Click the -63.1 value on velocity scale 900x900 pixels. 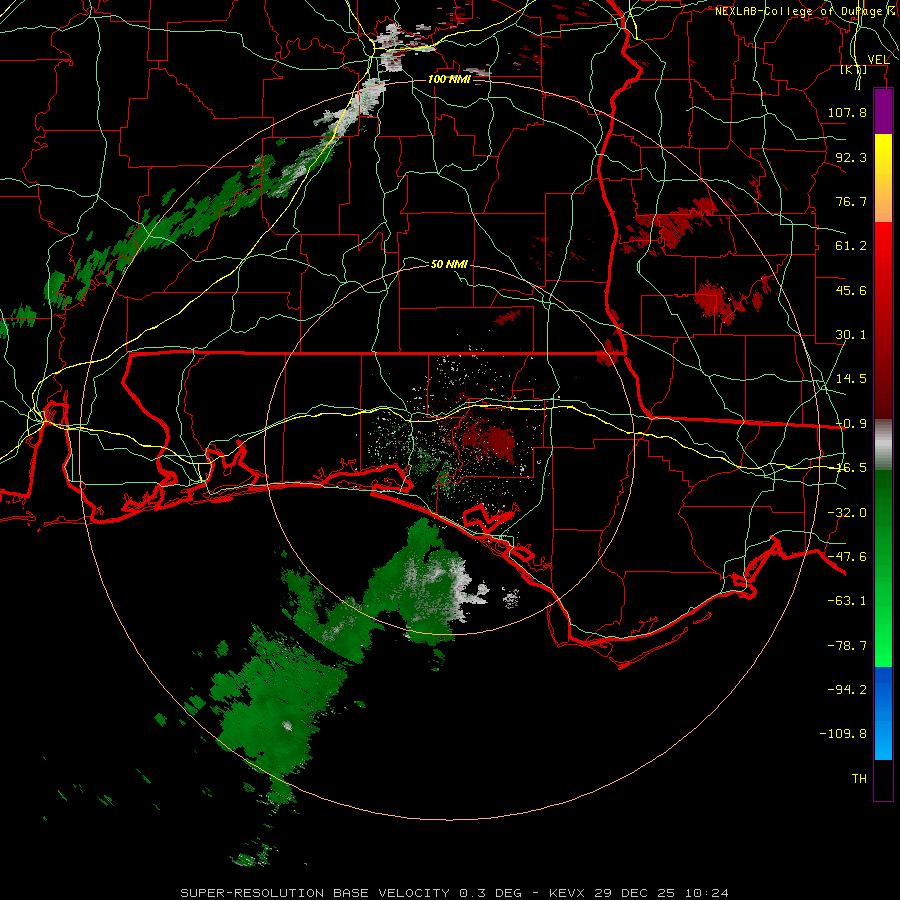click(x=847, y=601)
